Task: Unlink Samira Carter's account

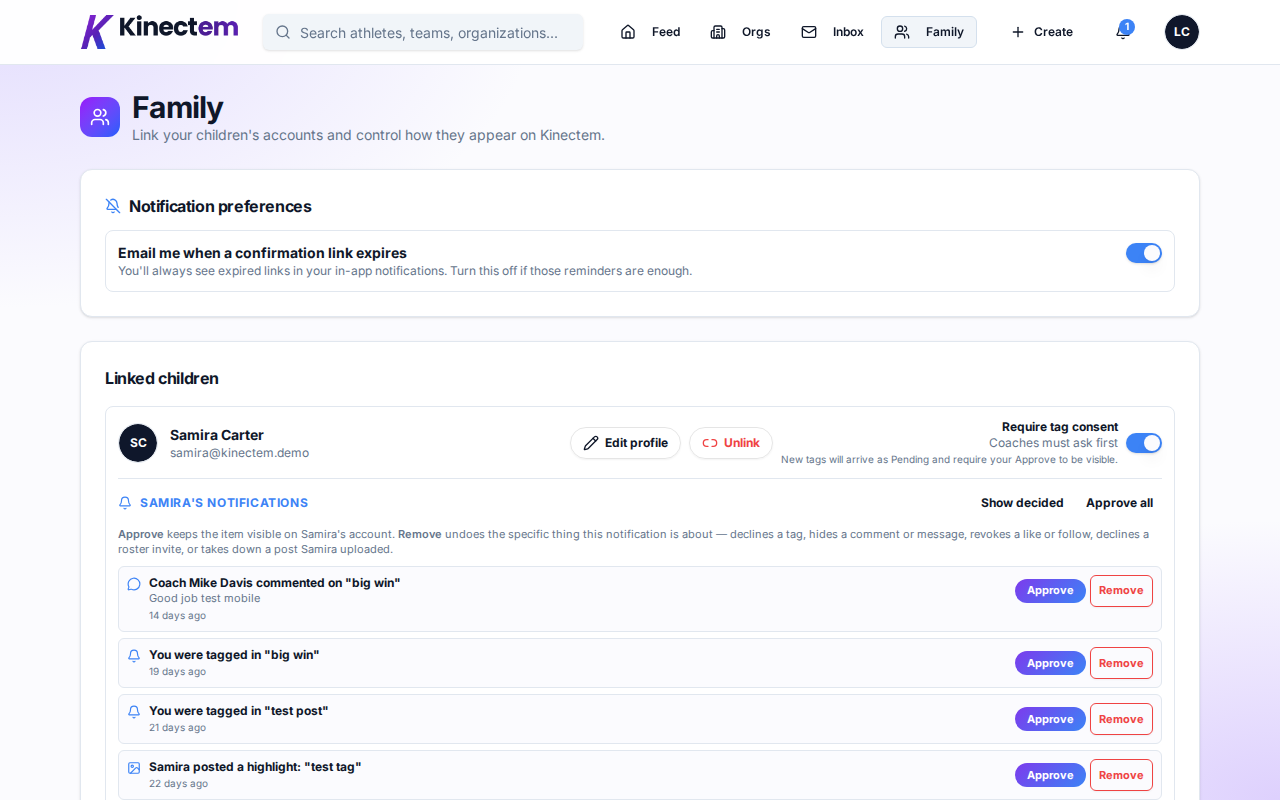Action: [x=731, y=443]
